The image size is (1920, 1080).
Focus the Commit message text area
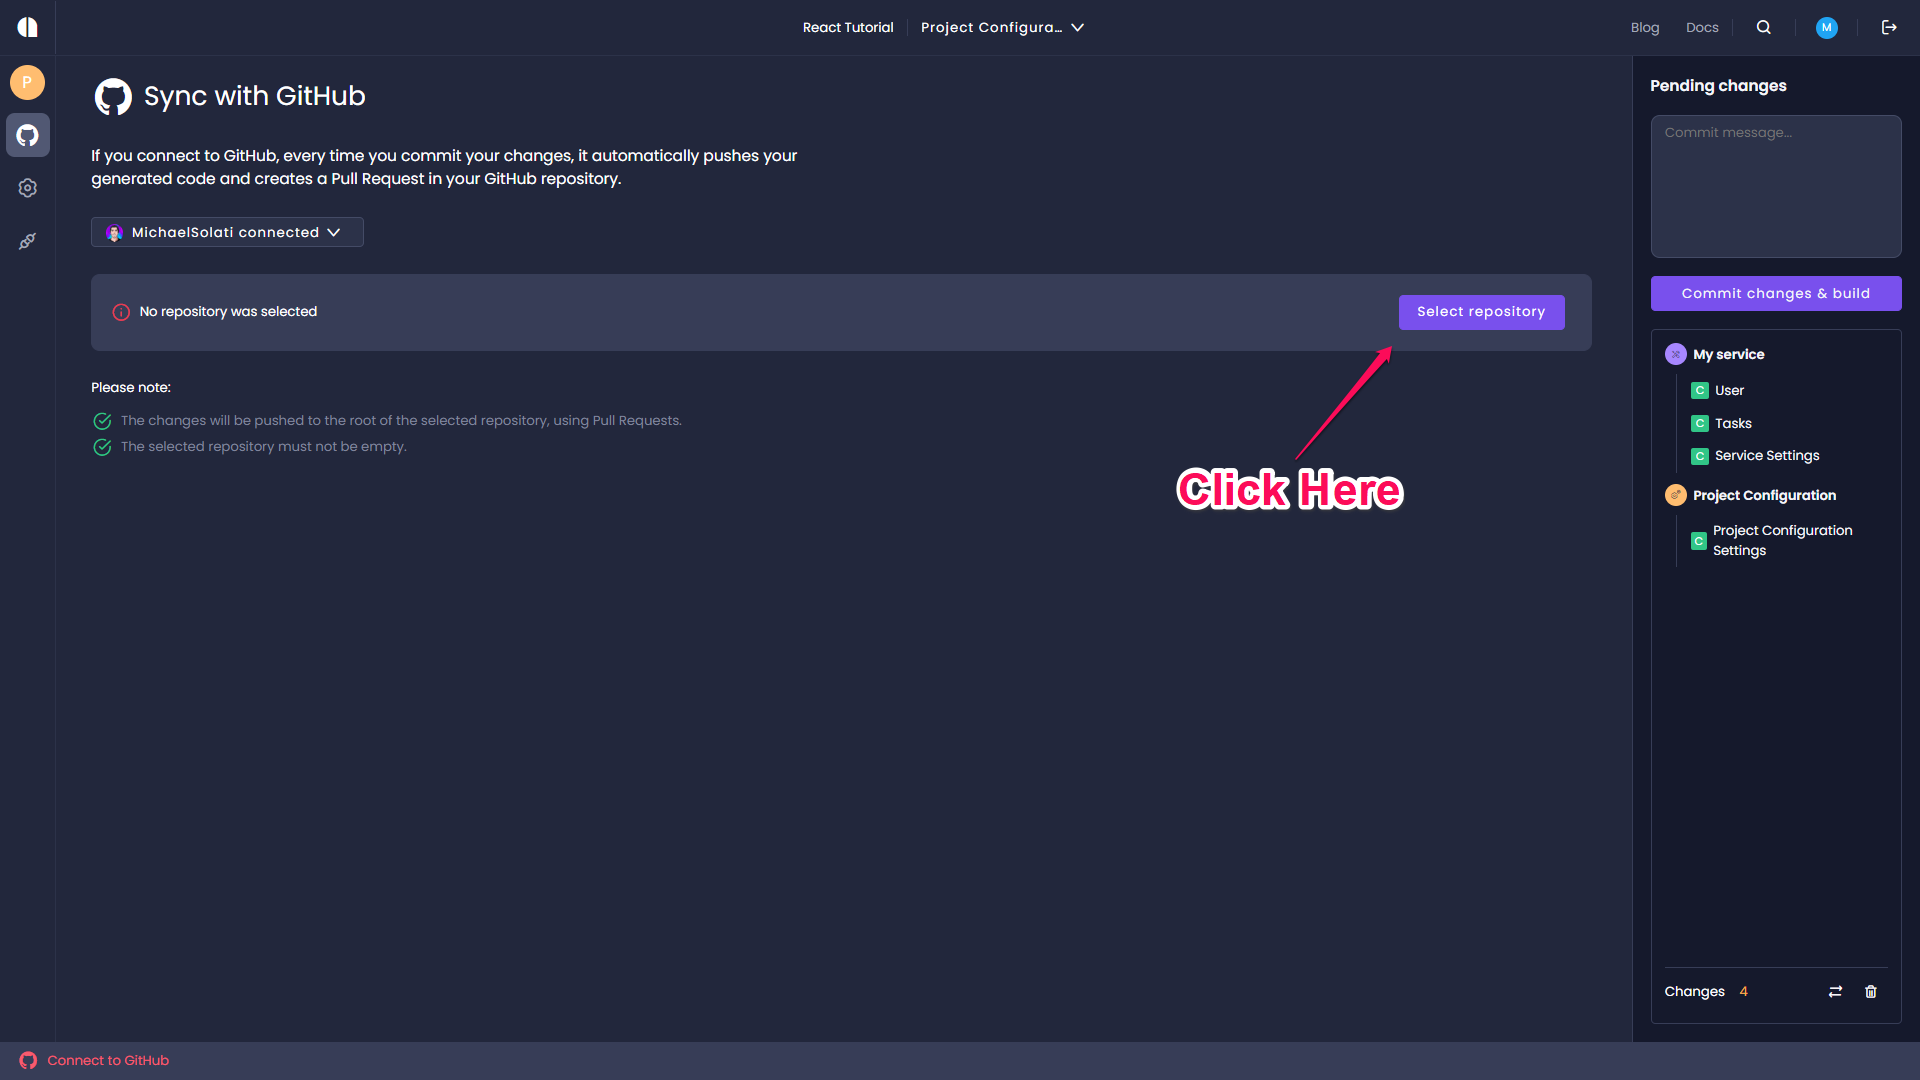pyautogui.click(x=1775, y=186)
